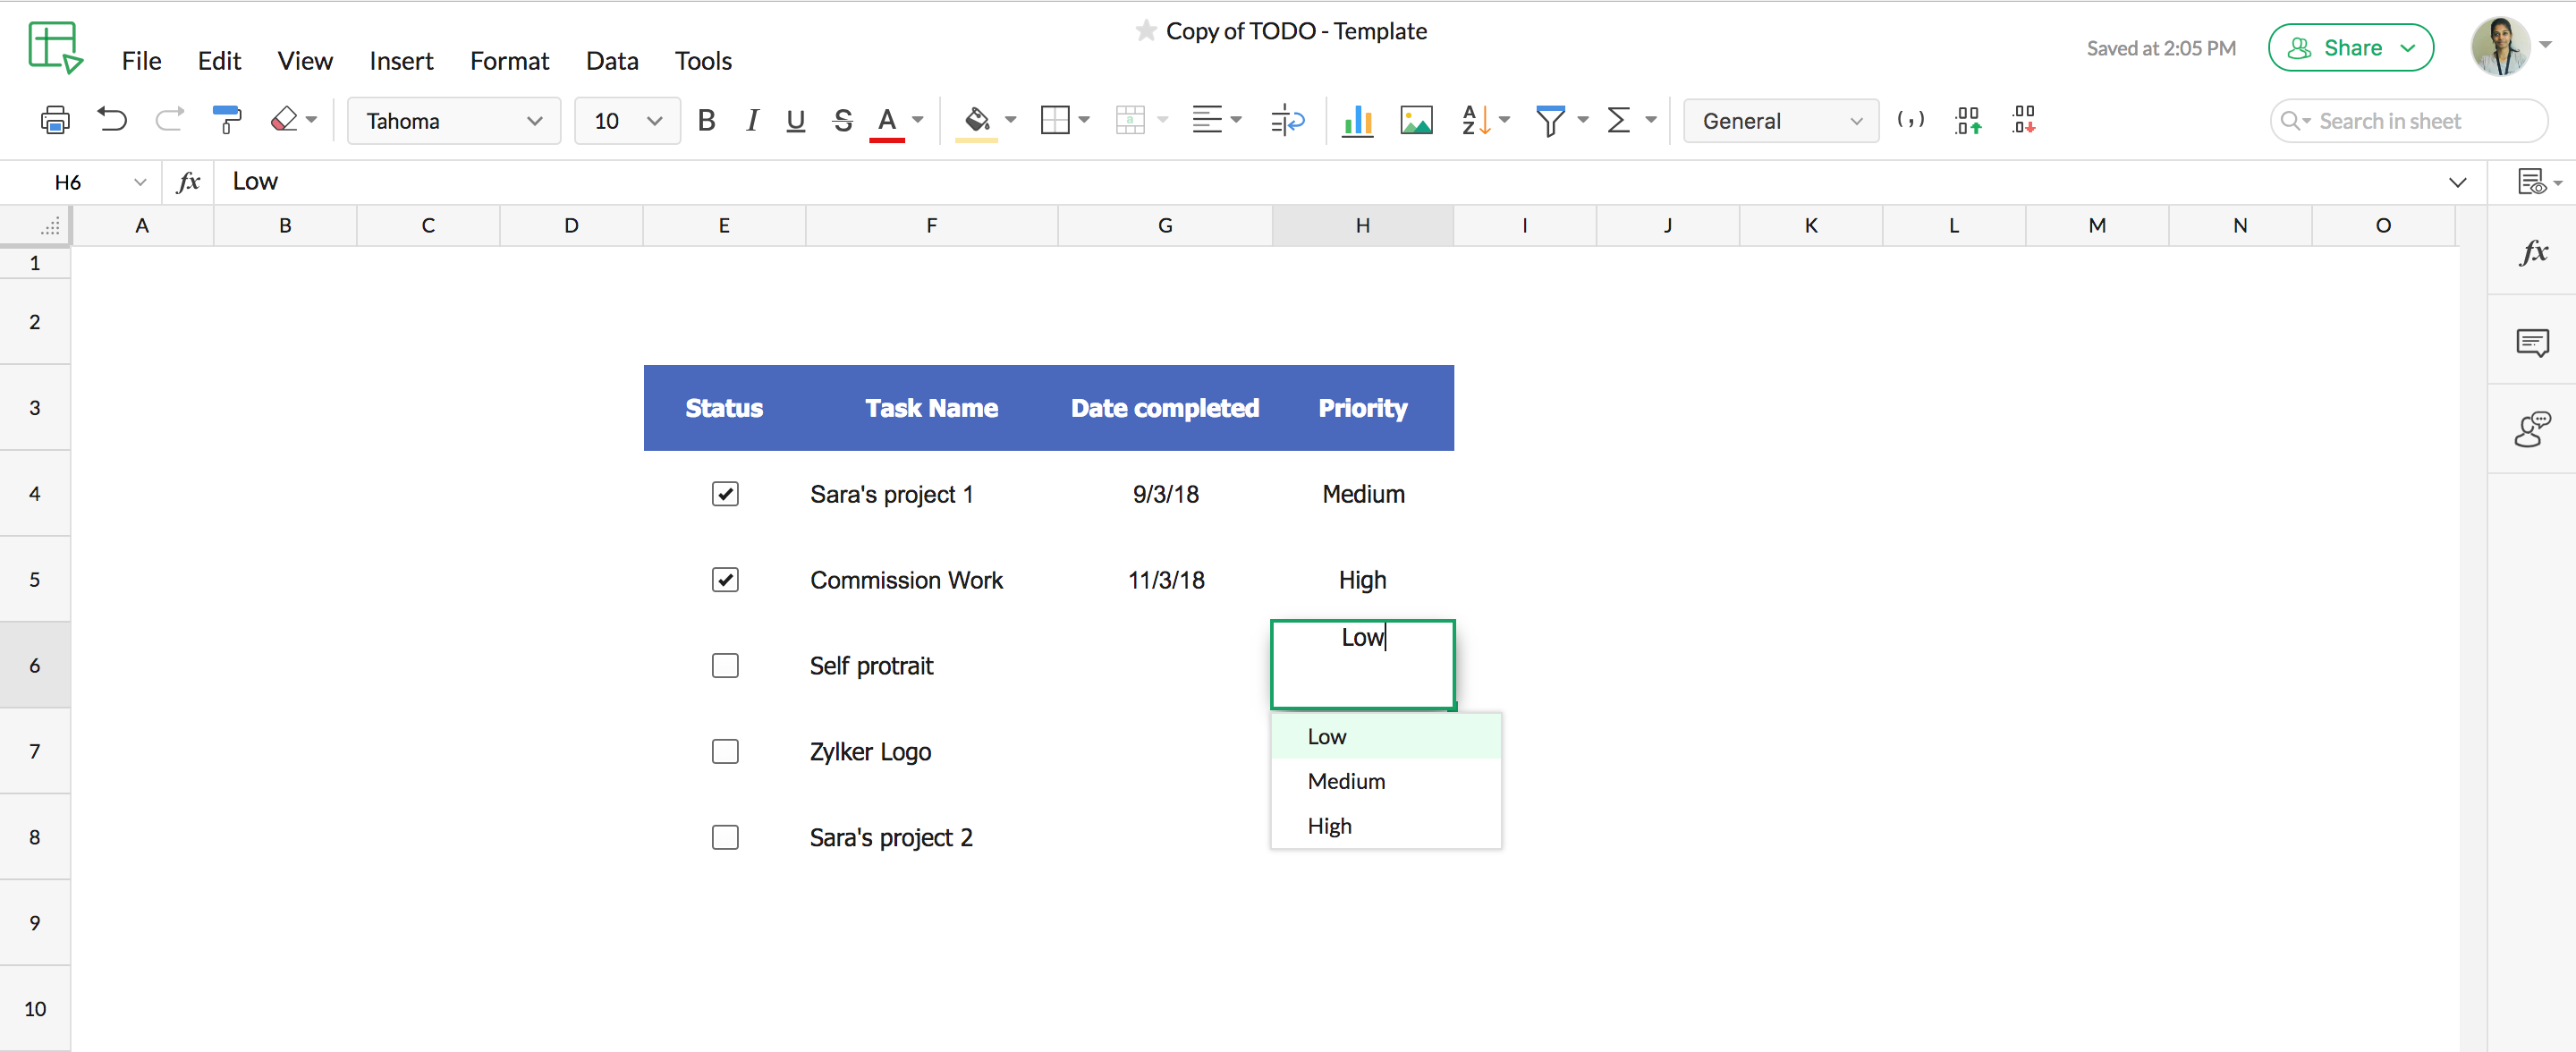Viewport: 2576px width, 1052px height.
Task: Toggle checkbox for Zylker Logo task
Action: coord(723,751)
